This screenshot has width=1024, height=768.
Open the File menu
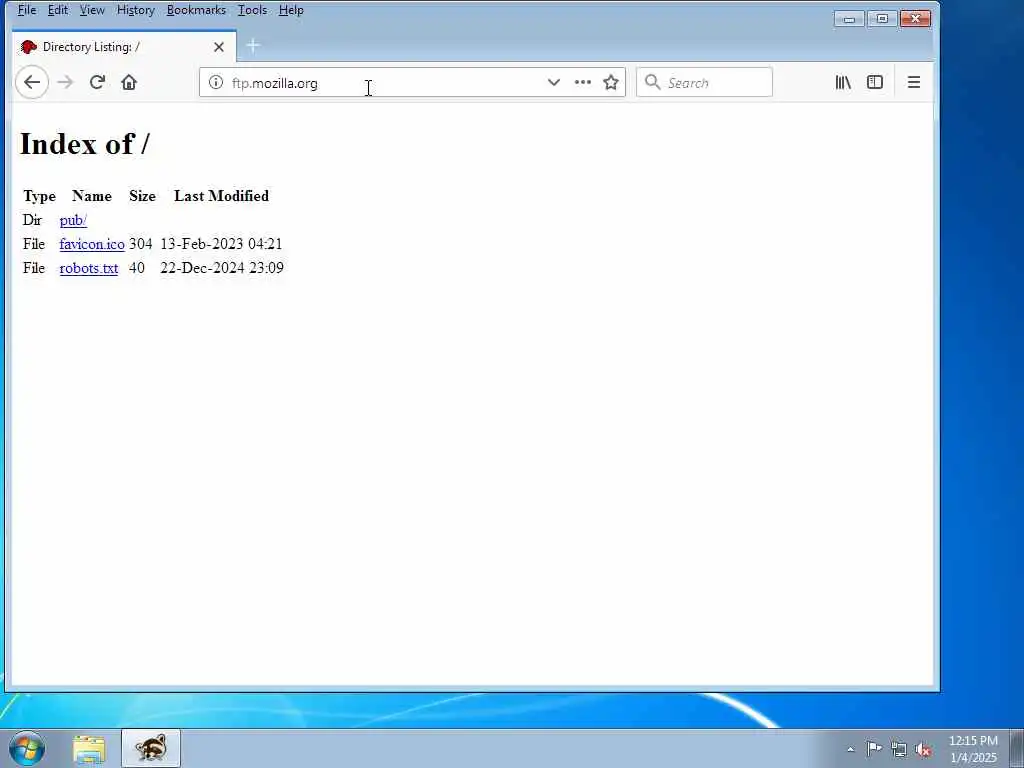tap(27, 10)
